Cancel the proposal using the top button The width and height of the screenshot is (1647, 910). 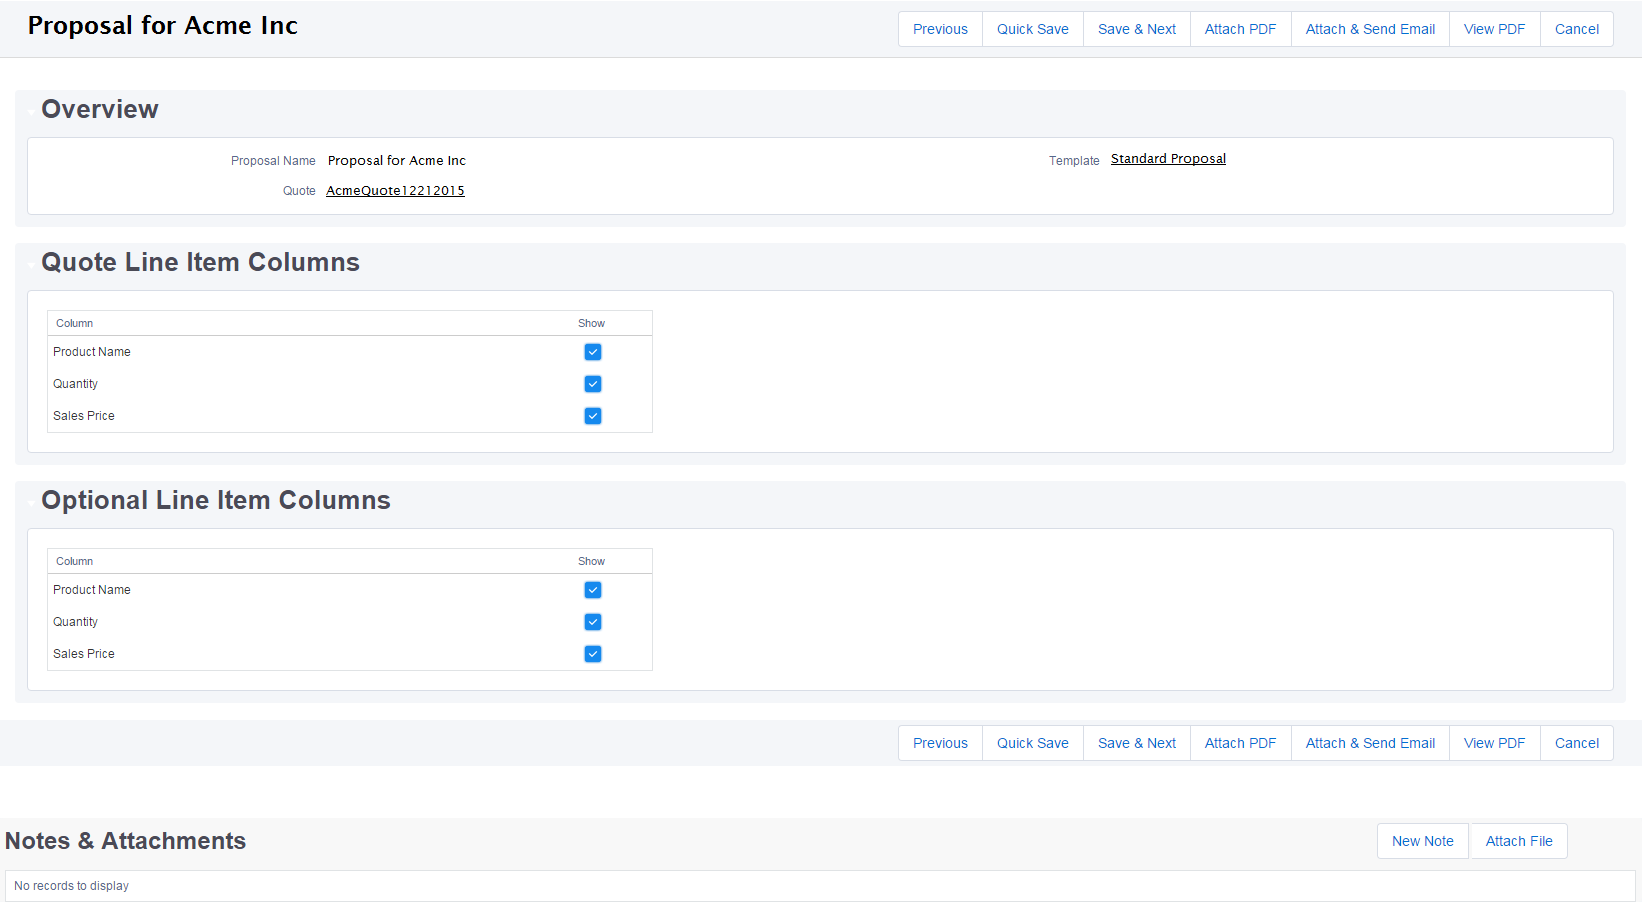[1576, 29]
